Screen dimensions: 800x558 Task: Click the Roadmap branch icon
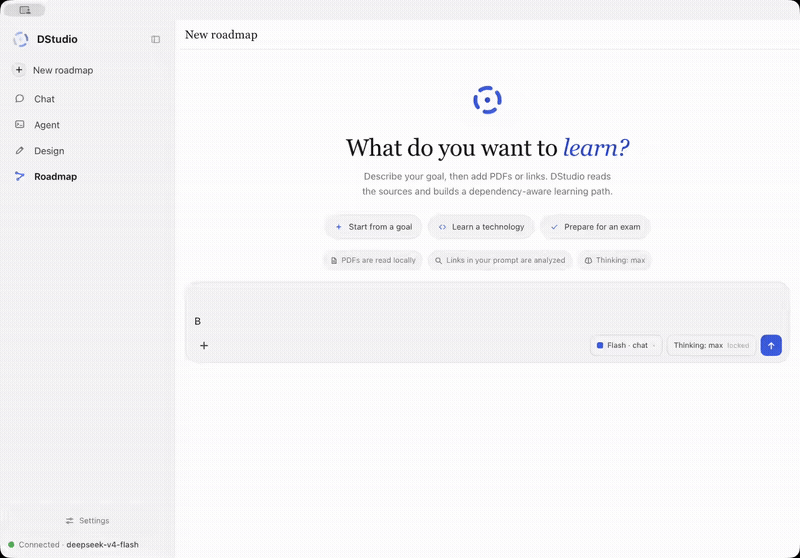pyautogui.click(x=19, y=176)
